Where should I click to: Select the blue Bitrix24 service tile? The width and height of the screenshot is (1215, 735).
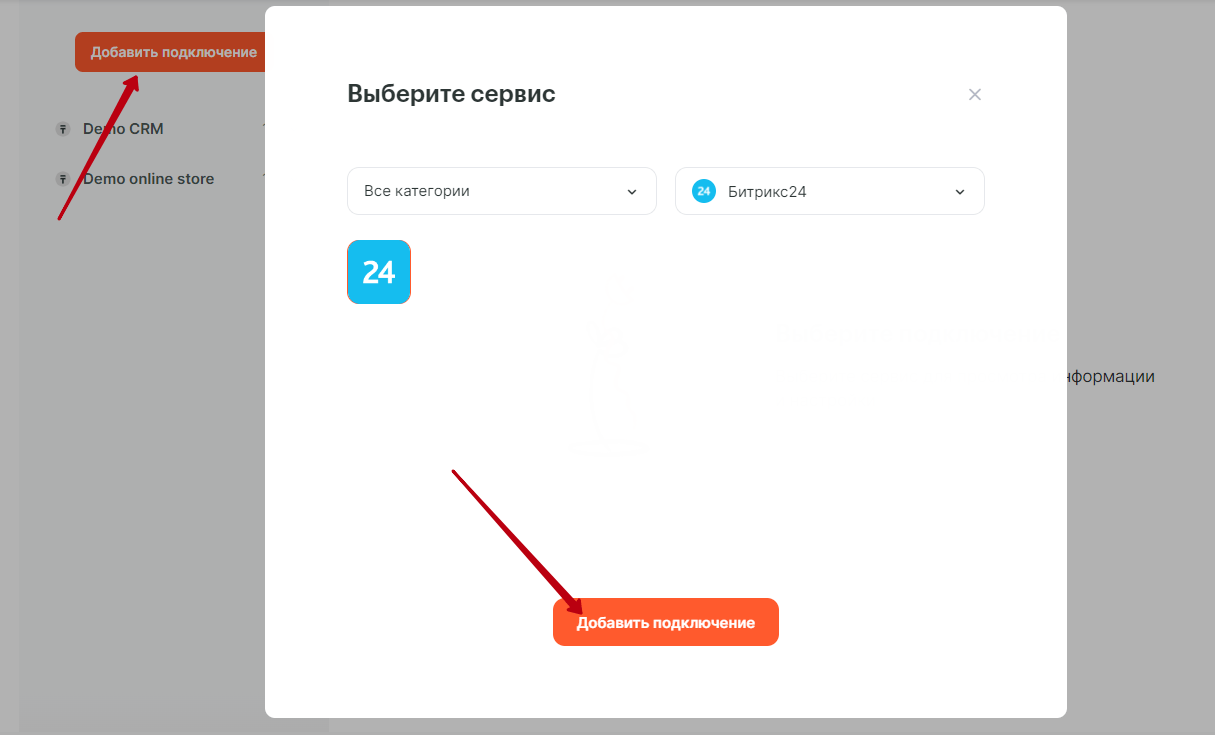(x=379, y=272)
